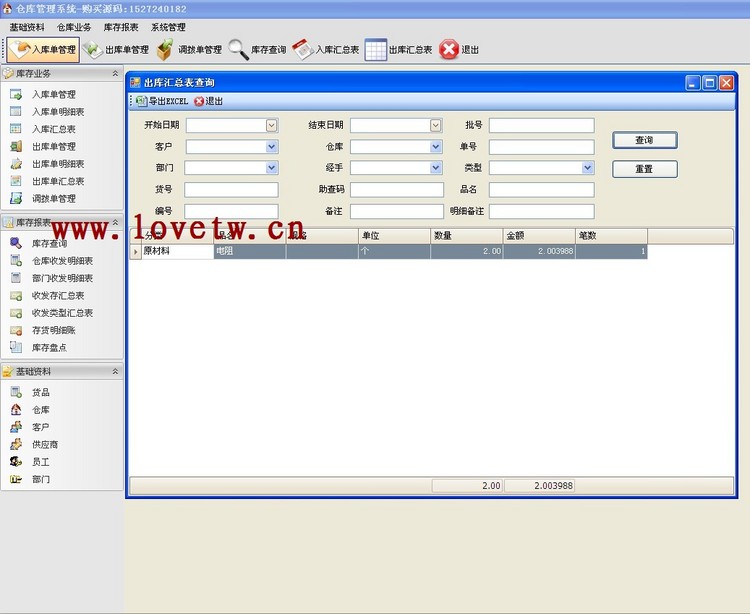The width and height of the screenshot is (750, 614).
Task: Click the red 退出 toolbar icon
Action: pos(459,50)
